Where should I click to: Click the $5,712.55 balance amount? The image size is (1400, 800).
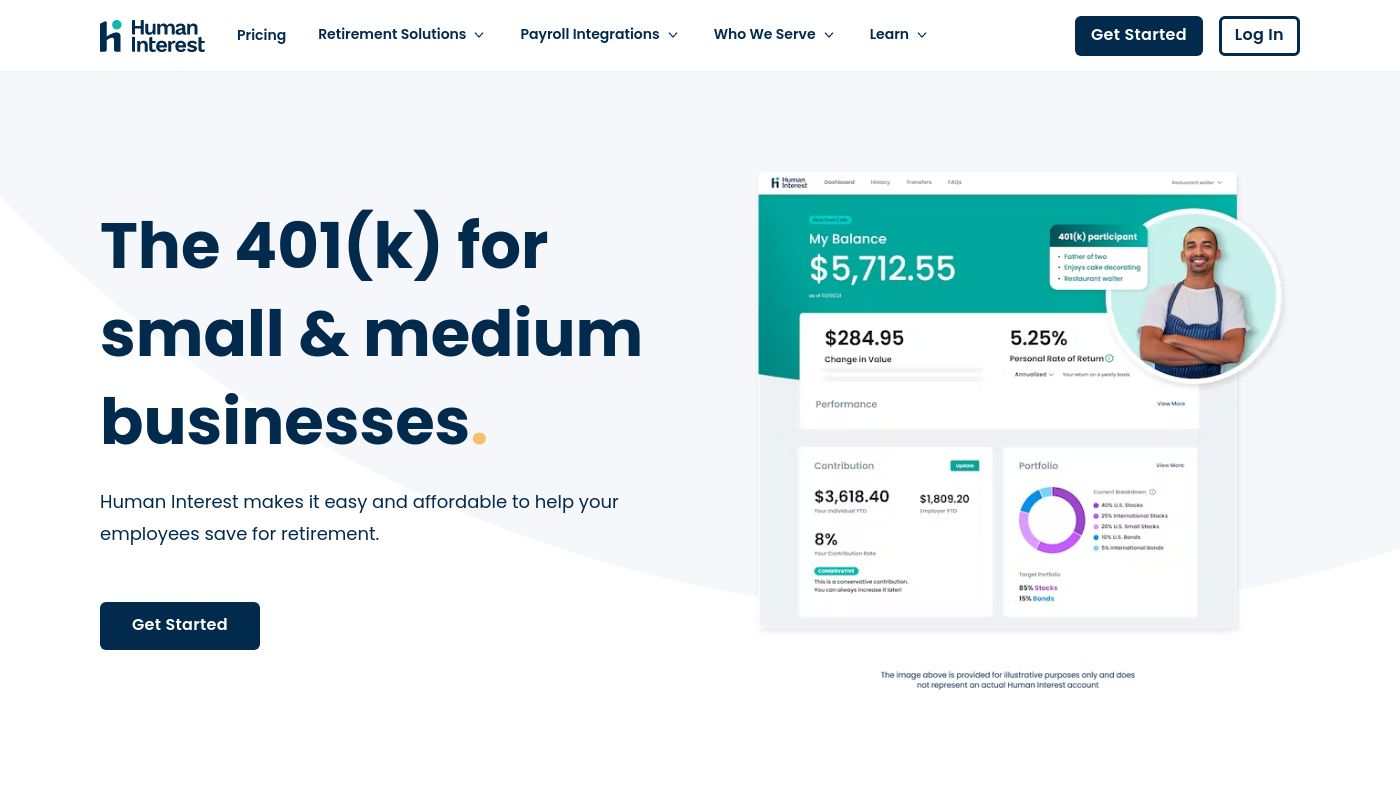click(882, 268)
